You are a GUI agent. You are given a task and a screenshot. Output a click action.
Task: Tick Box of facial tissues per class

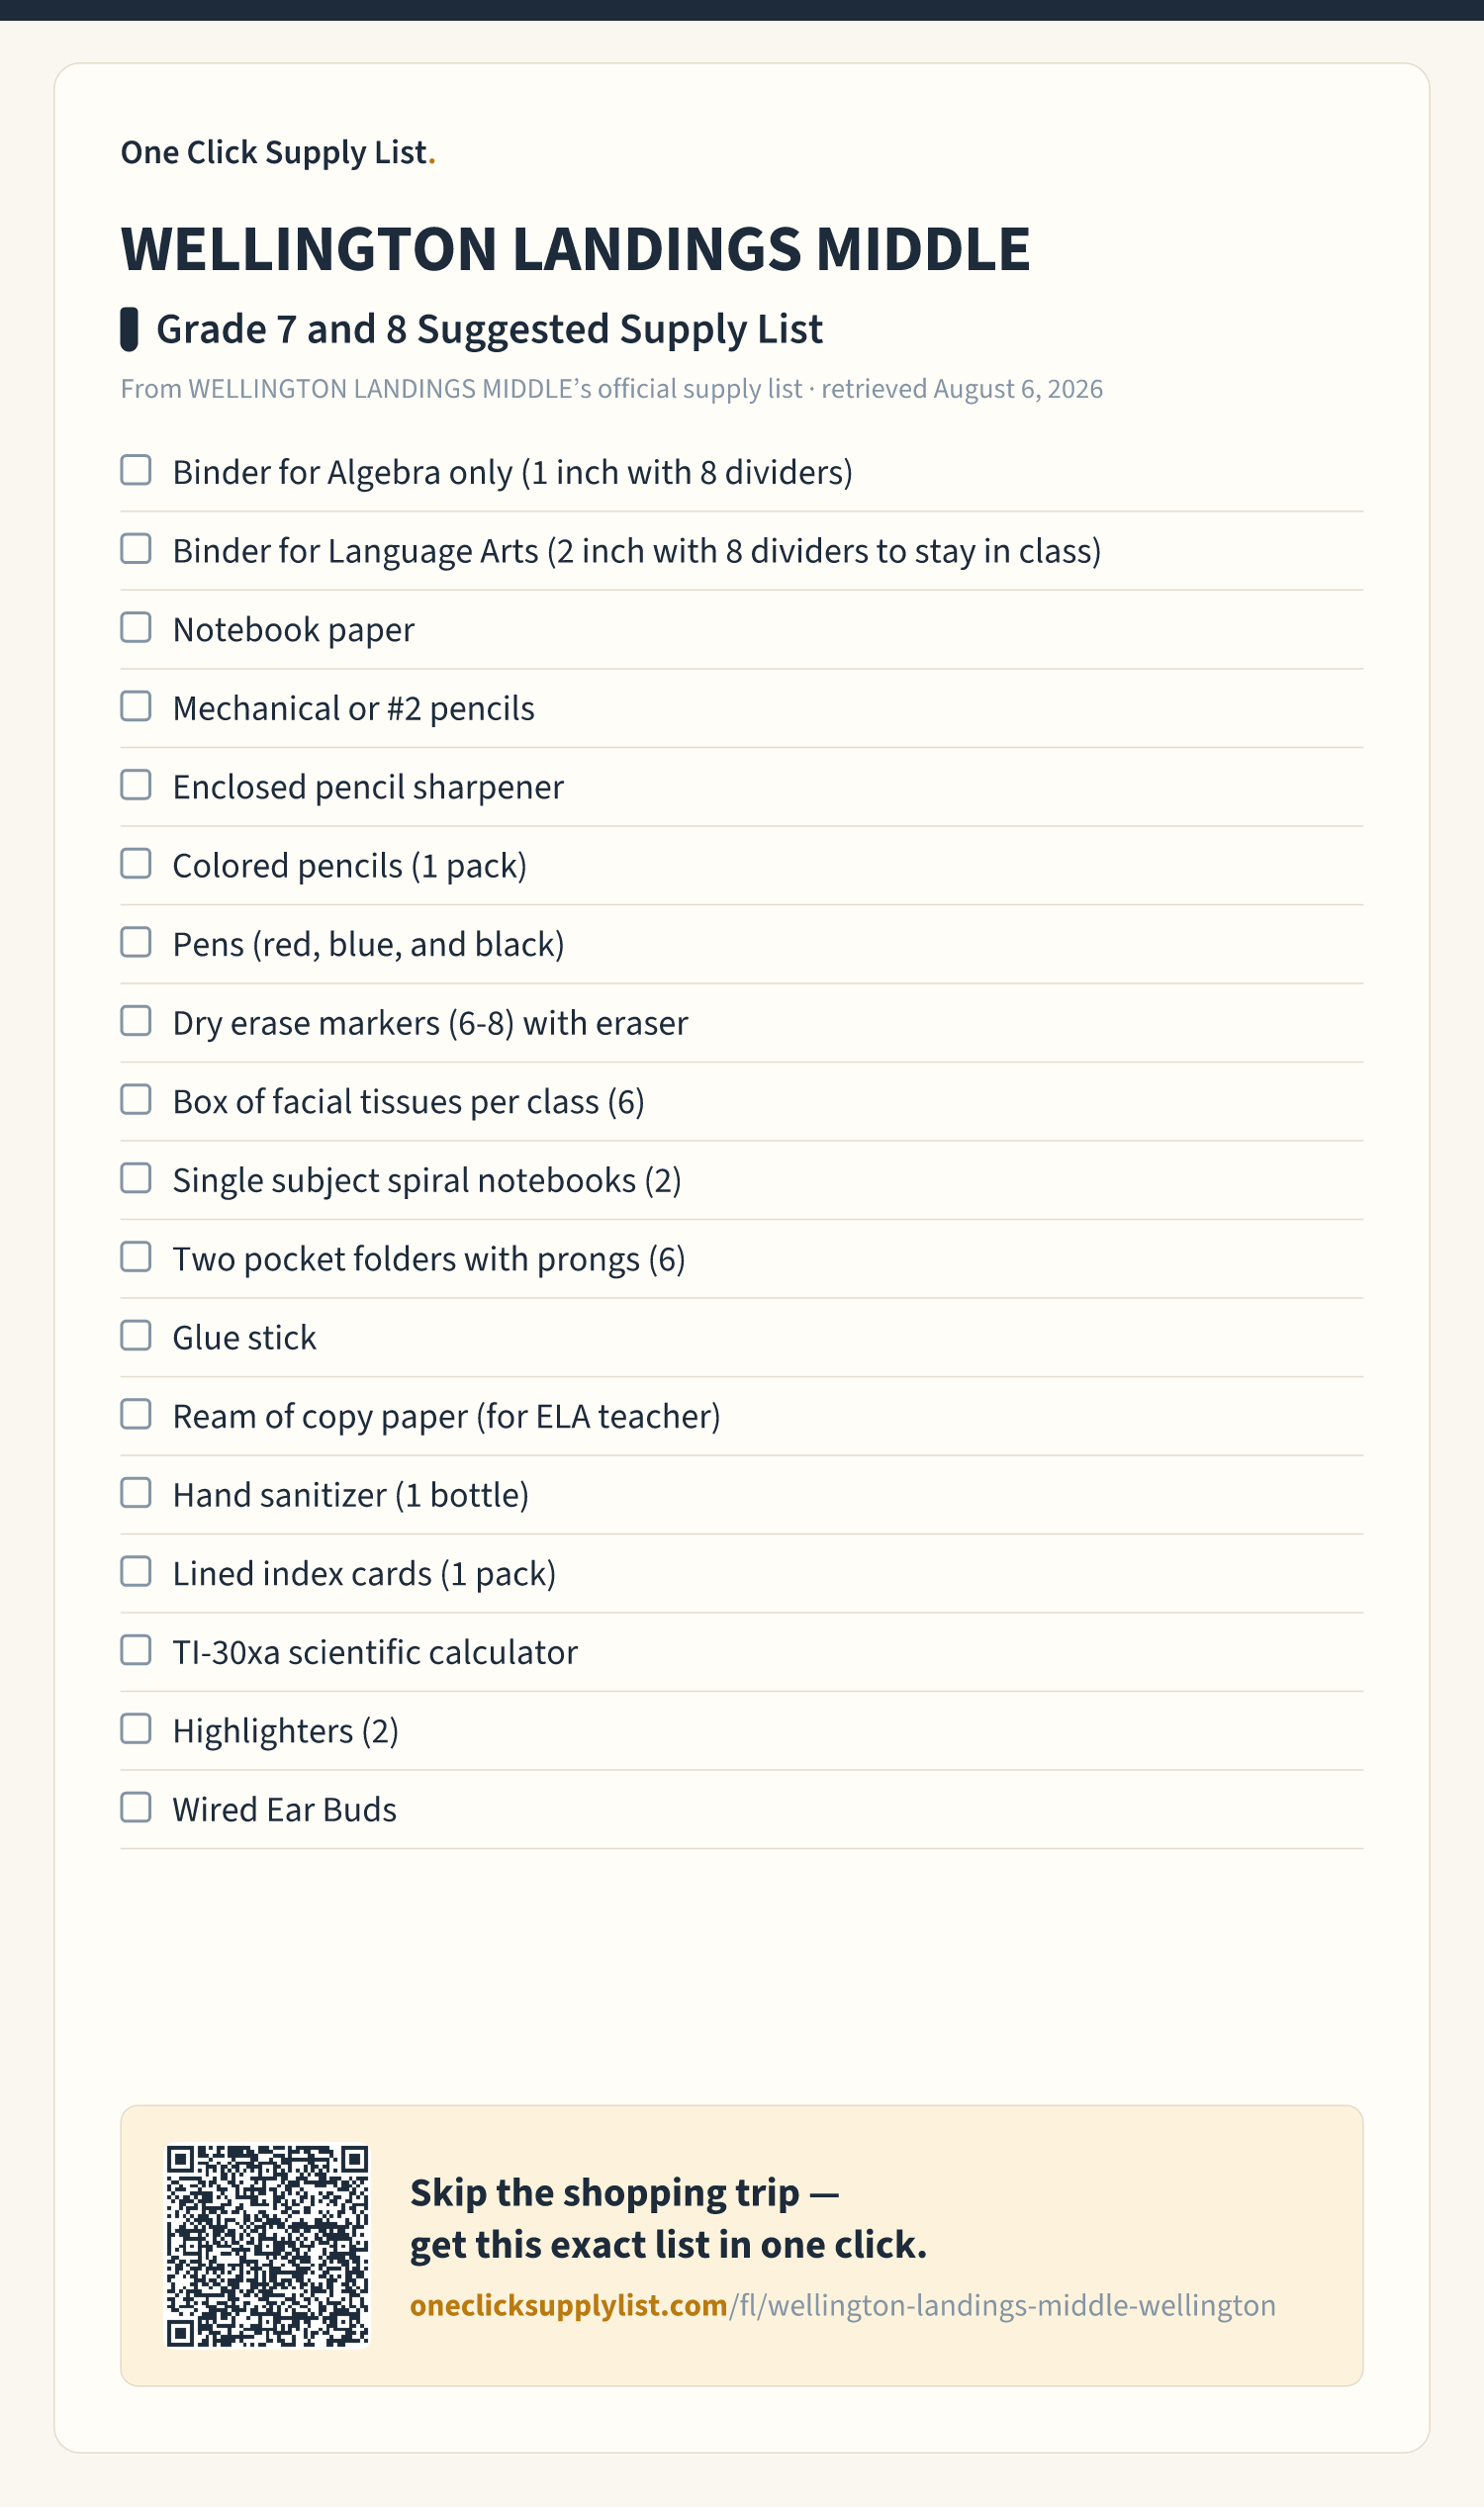click(x=136, y=1100)
